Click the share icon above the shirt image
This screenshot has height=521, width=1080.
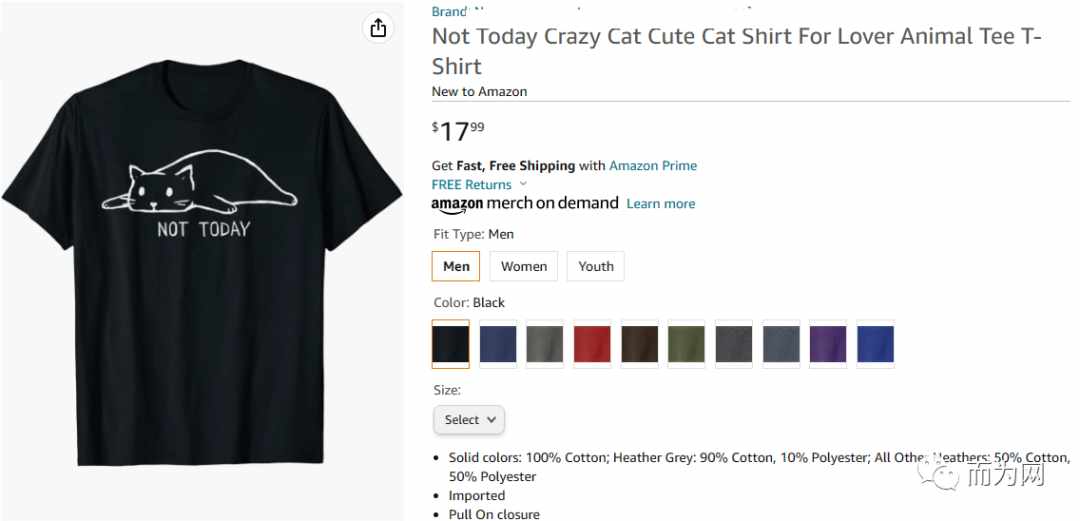click(x=378, y=28)
